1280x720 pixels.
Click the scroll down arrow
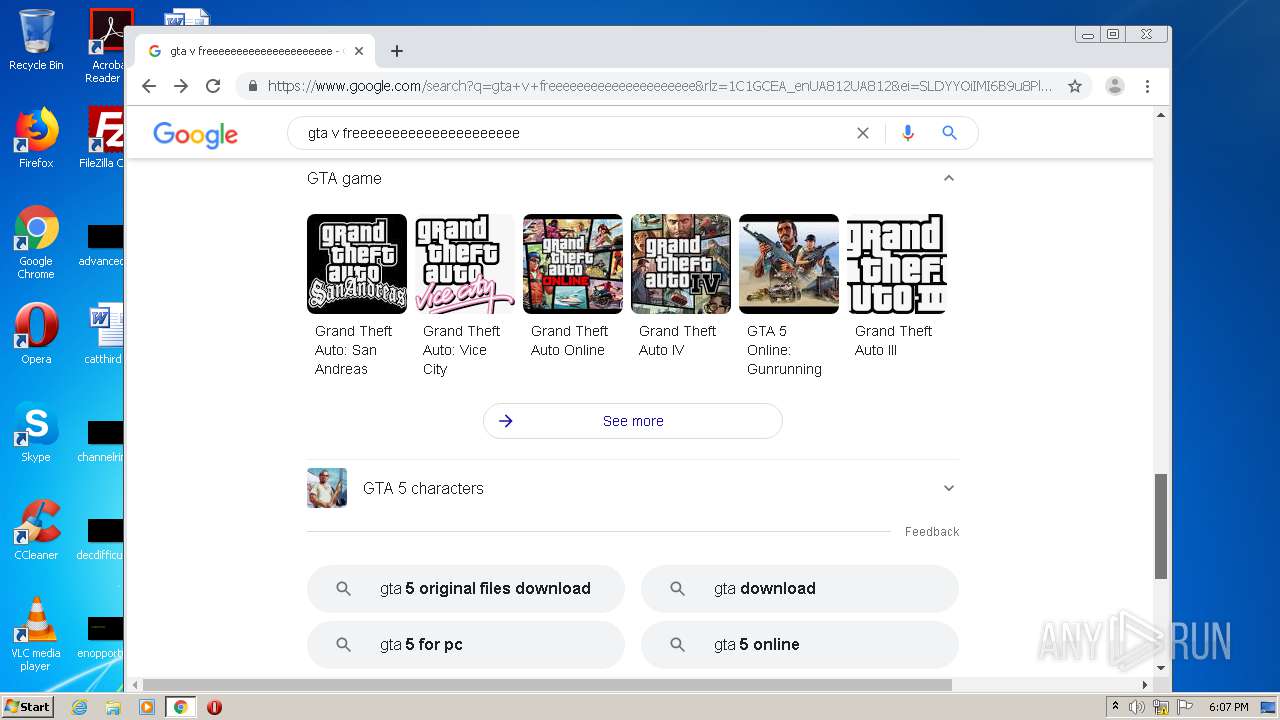coord(1161,668)
